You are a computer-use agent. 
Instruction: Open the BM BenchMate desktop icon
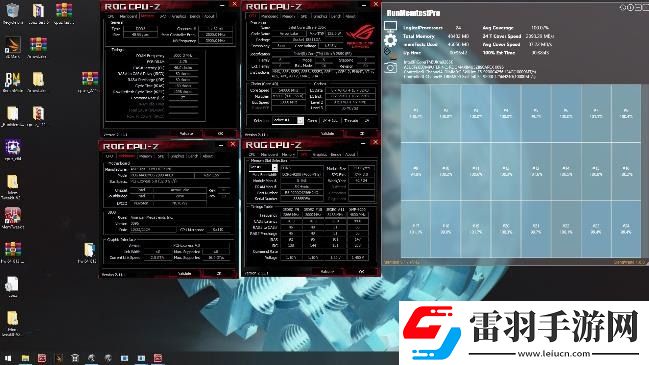(12, 82)
